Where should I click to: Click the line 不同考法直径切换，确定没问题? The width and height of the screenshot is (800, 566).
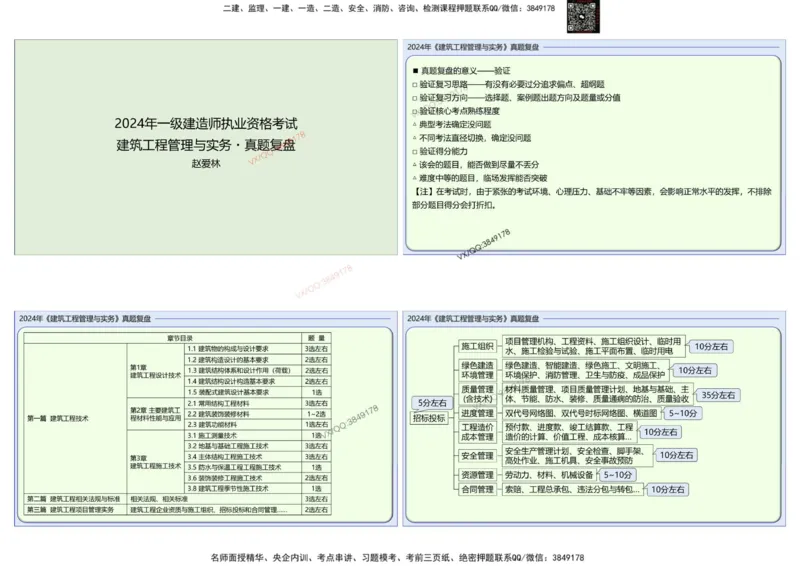pos(471,138)
